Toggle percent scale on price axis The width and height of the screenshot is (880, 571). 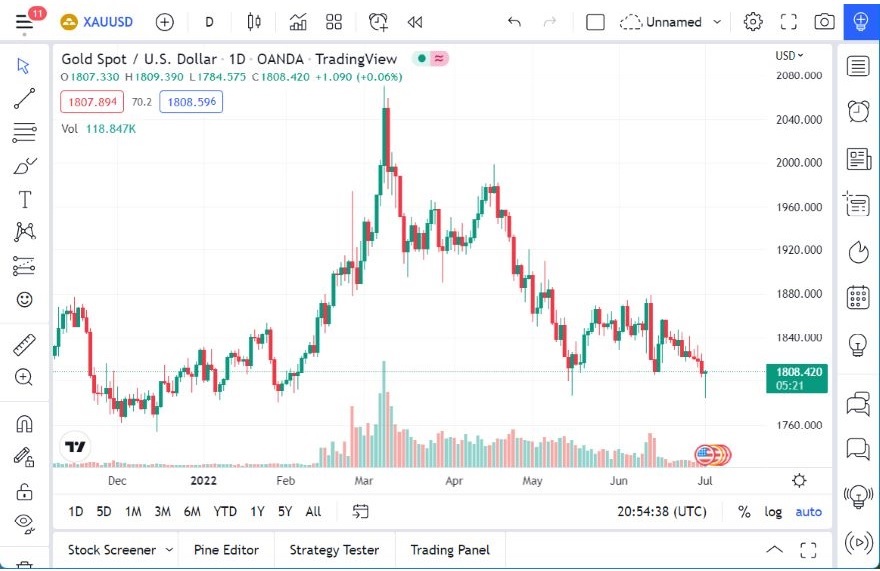pyautogui.click(x=744, y=512)
